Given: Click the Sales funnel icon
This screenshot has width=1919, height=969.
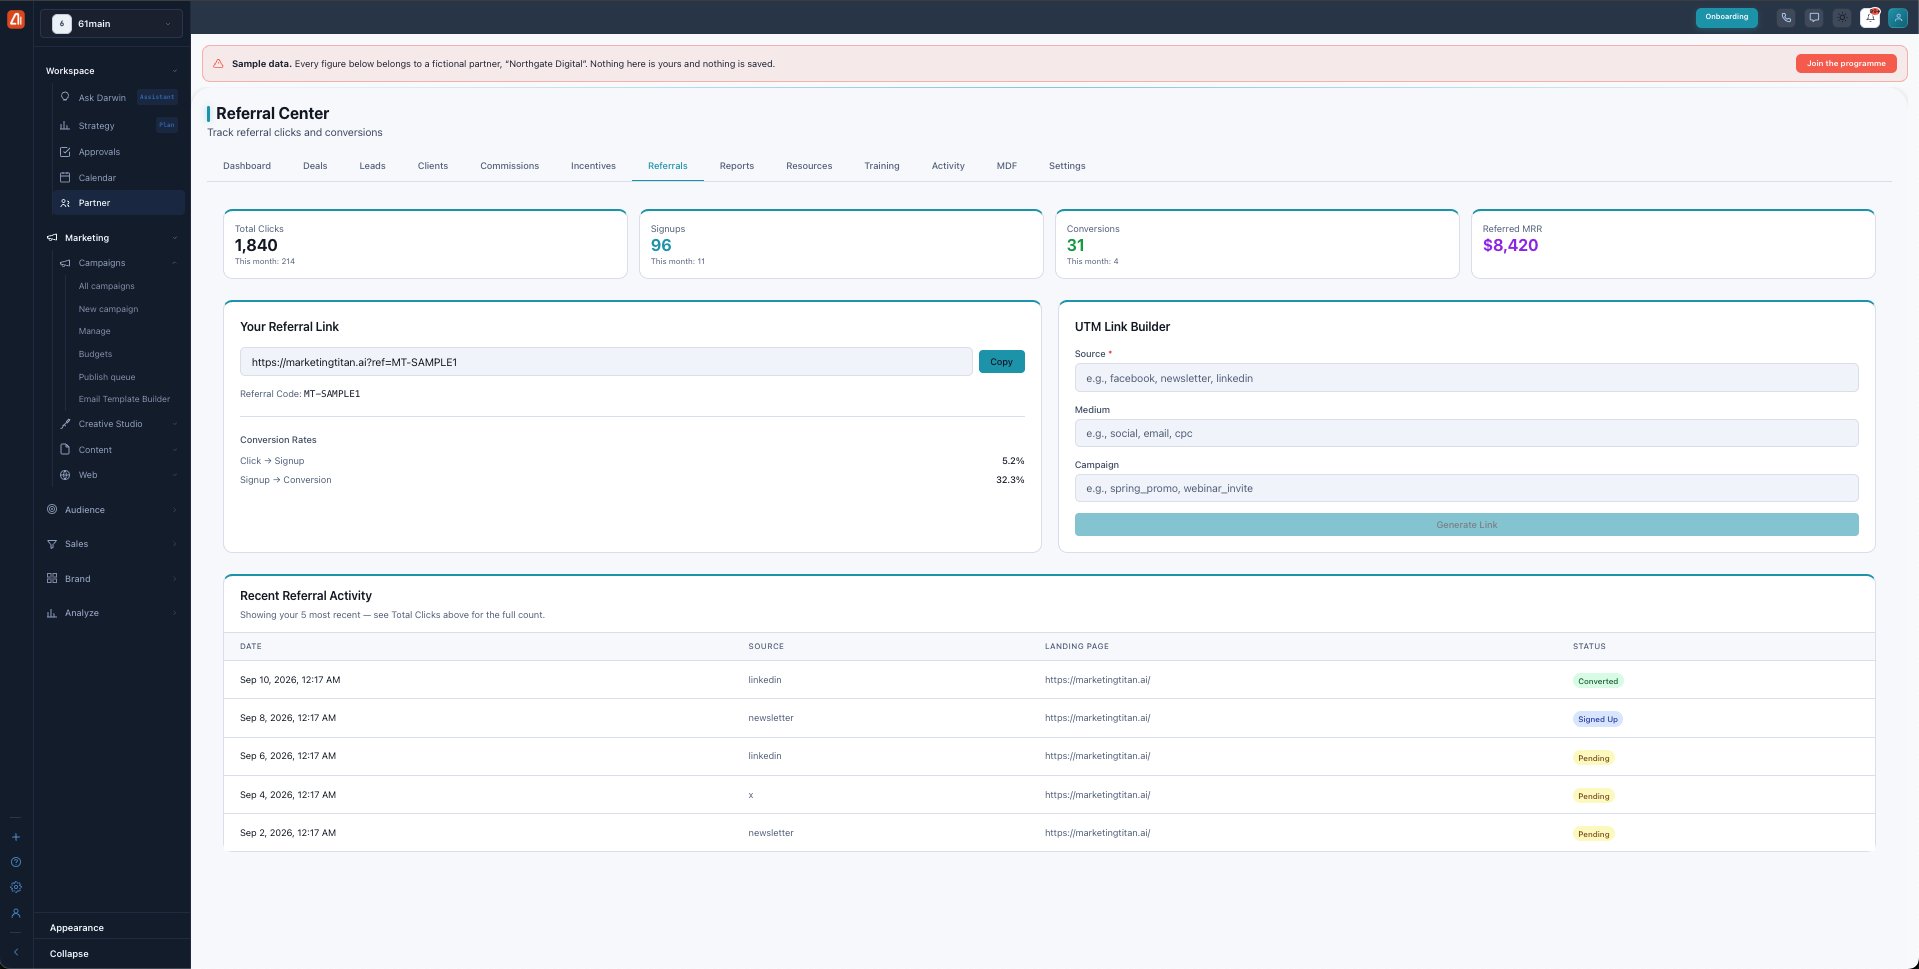Looking at the screenshot, I should coord(52,544).
